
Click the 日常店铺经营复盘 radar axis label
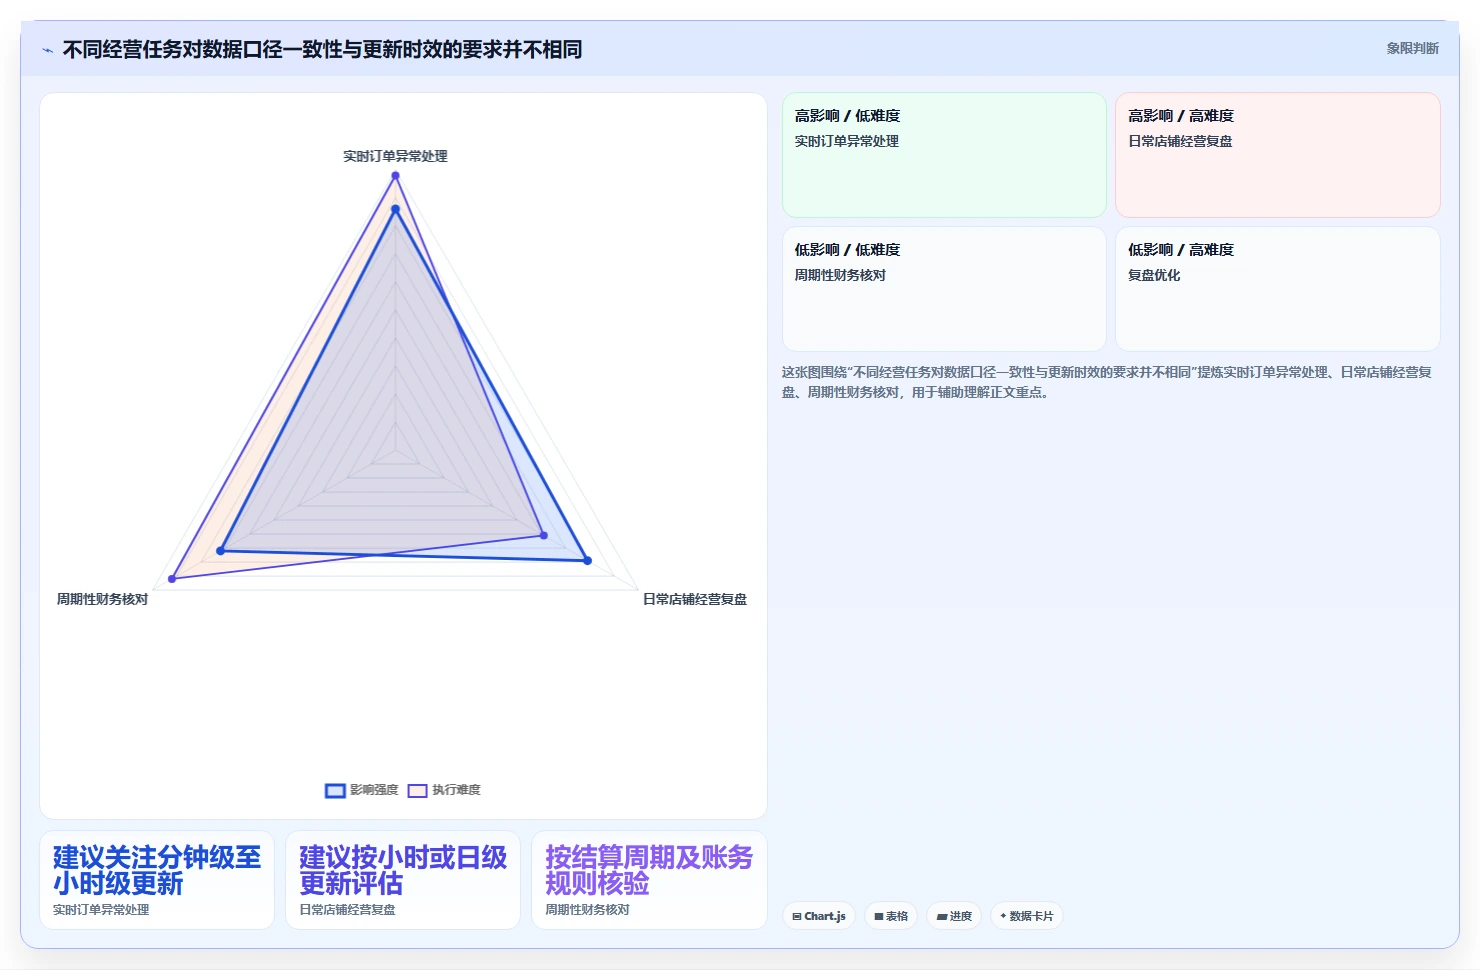[695, 599]
